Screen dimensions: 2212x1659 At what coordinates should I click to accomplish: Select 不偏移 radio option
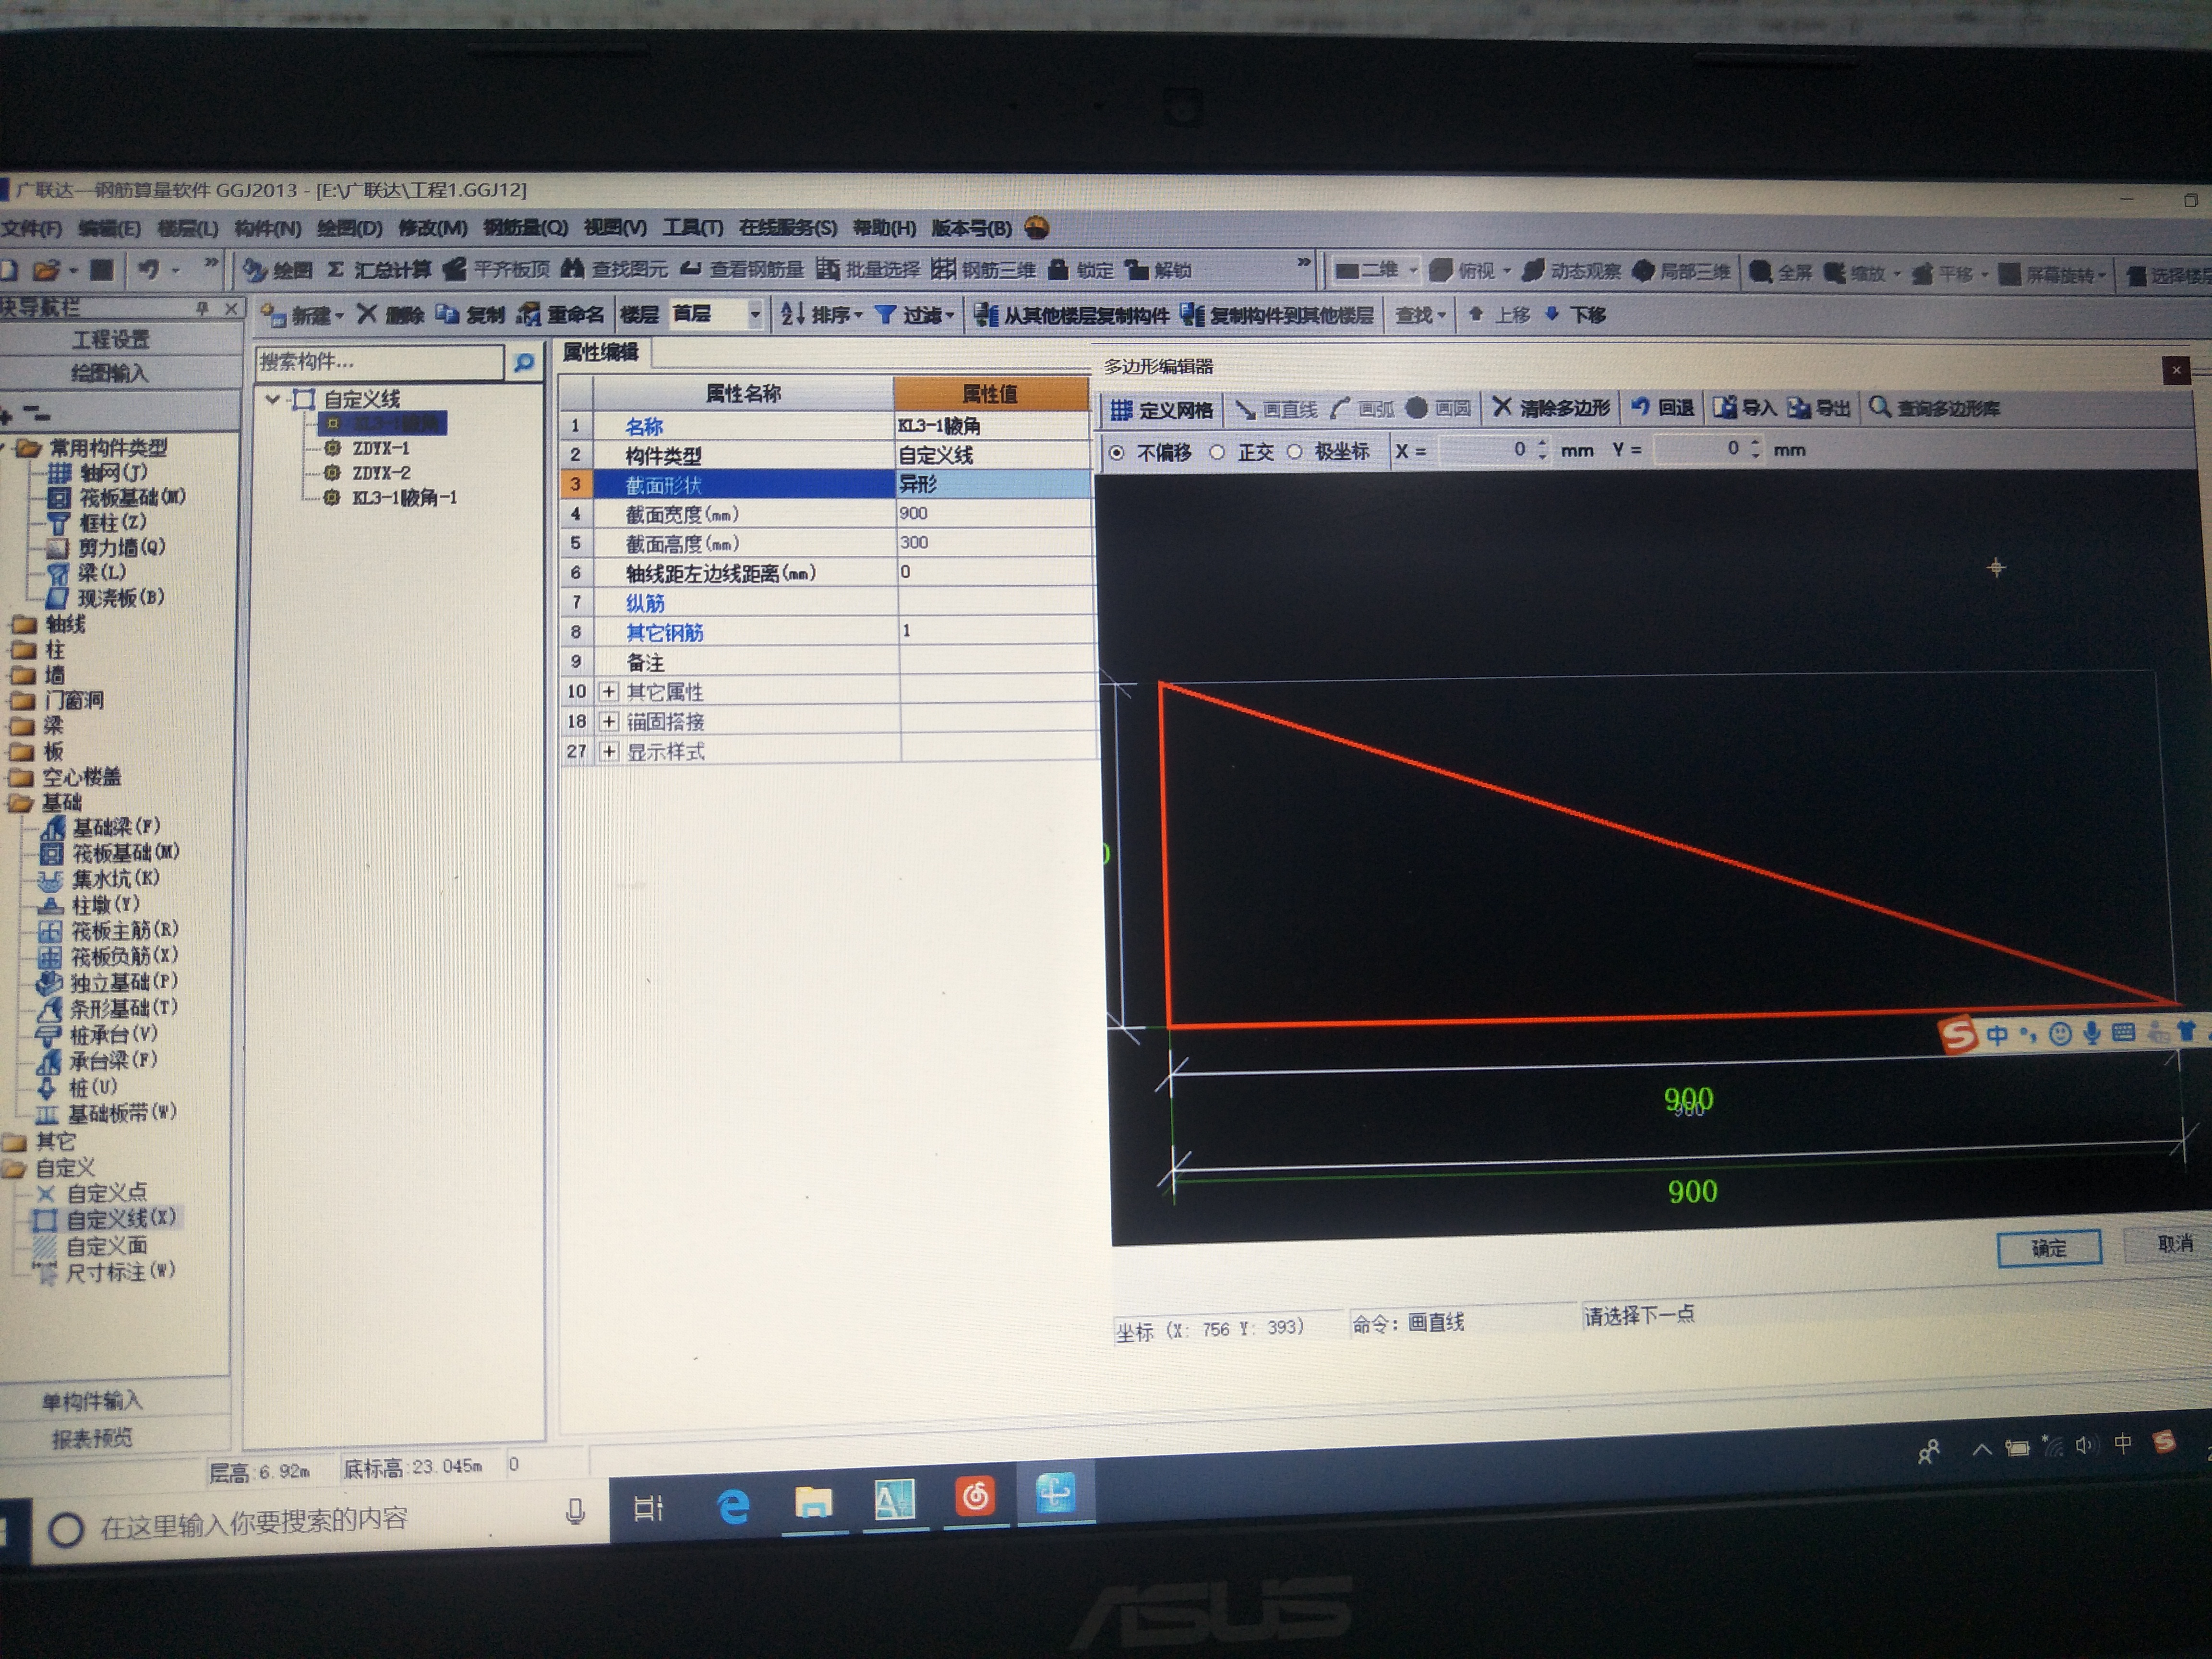(1117, 453)
